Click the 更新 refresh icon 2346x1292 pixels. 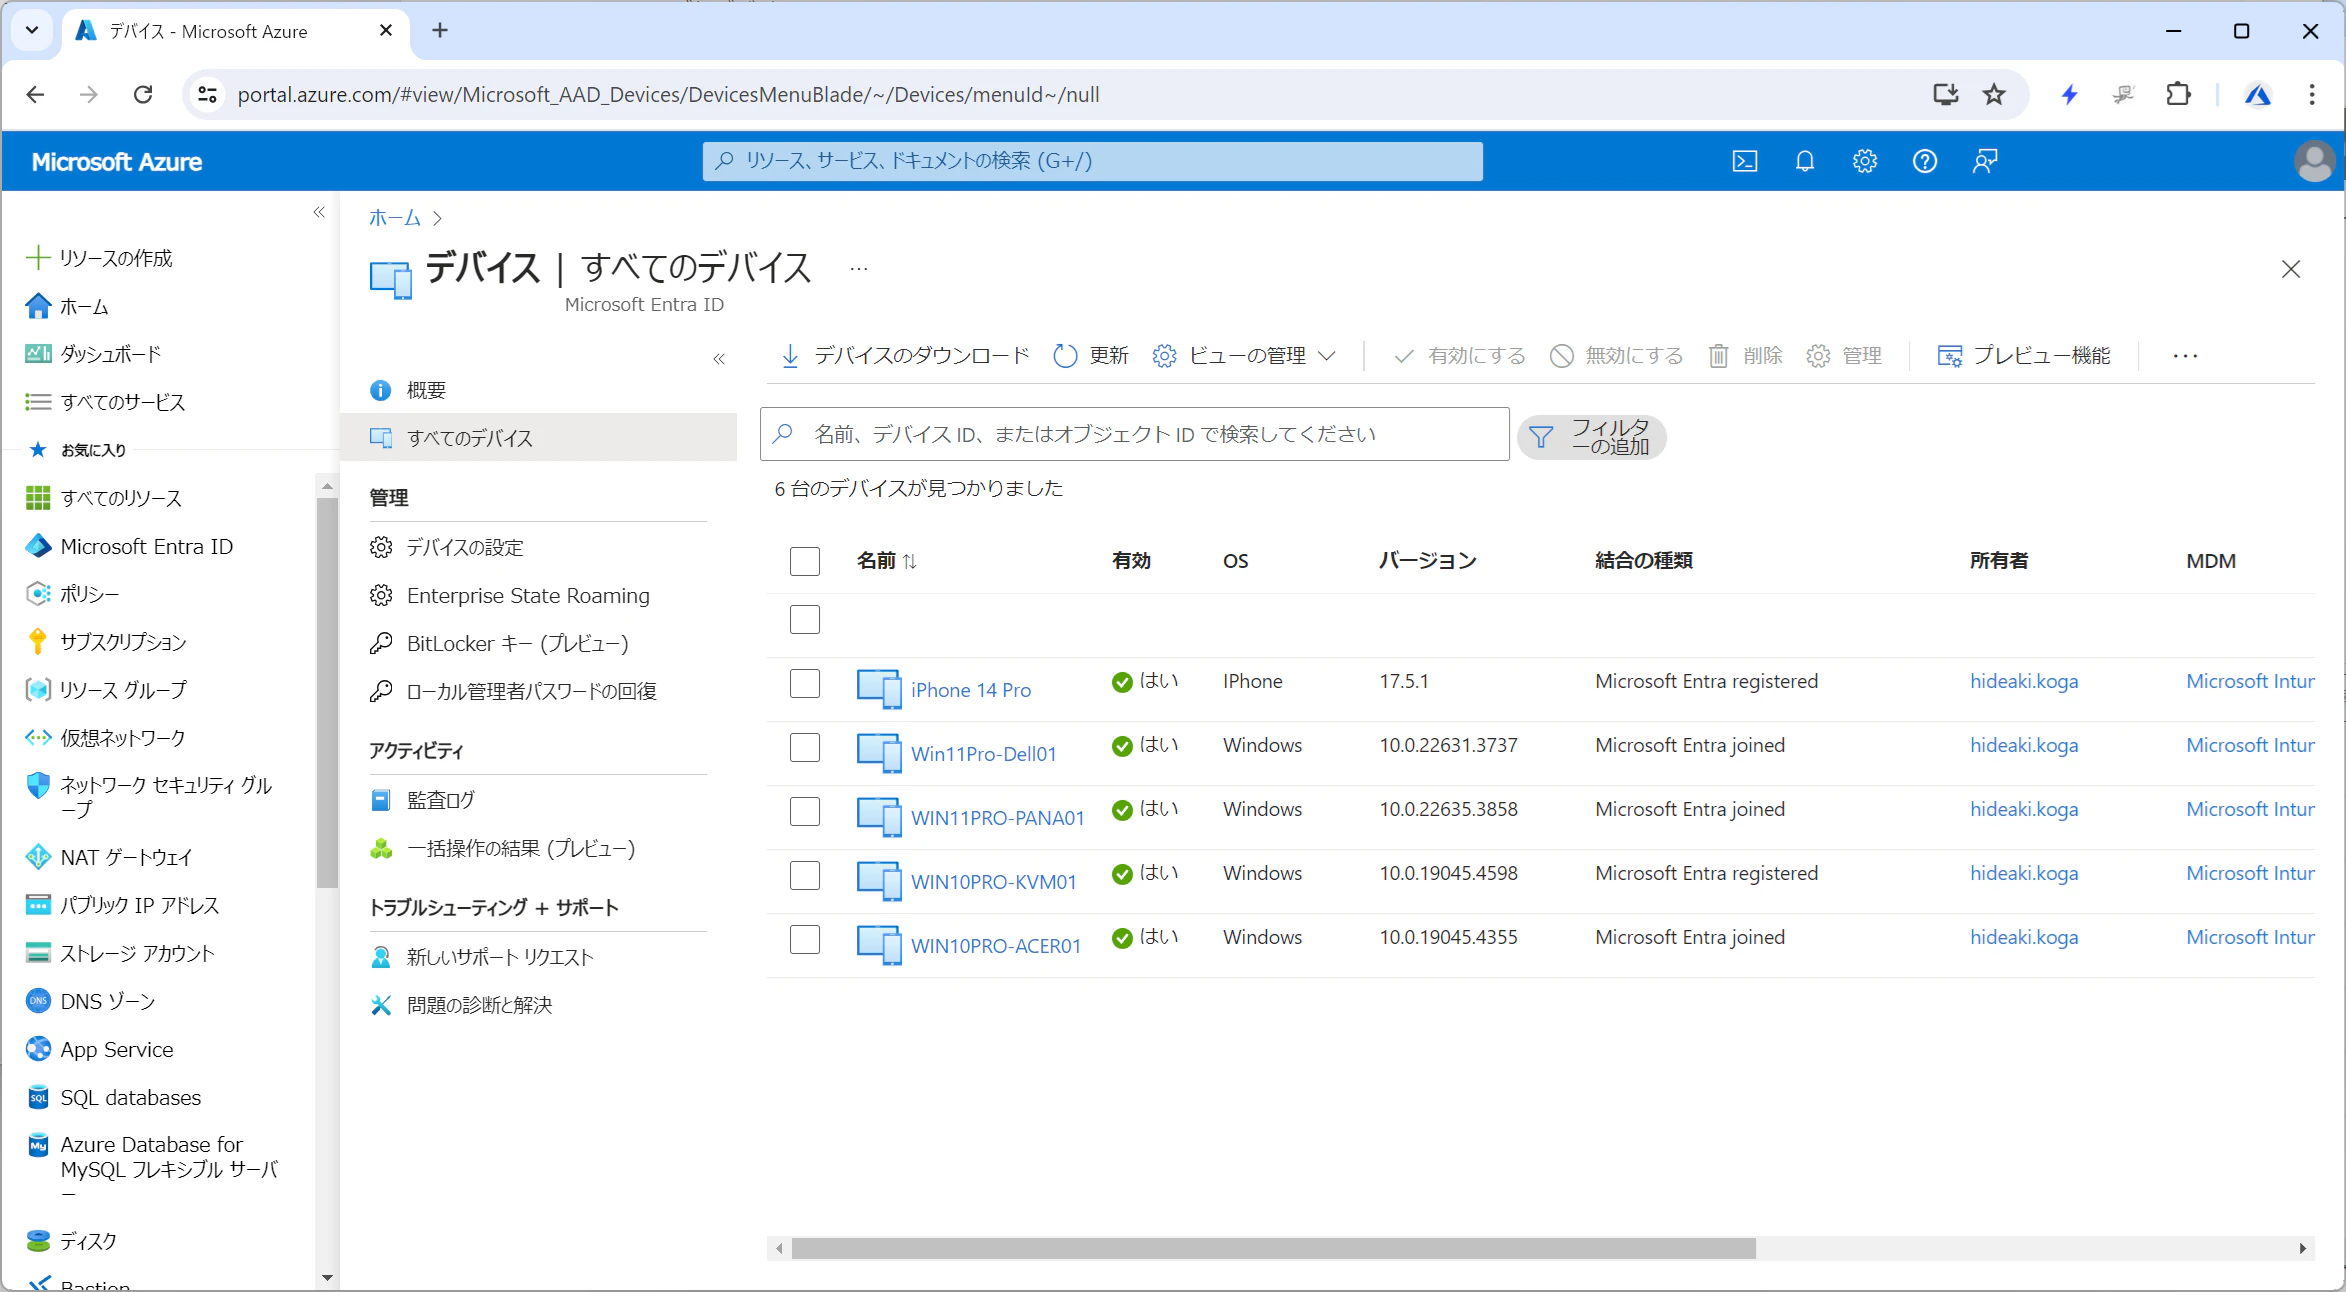1065,356
